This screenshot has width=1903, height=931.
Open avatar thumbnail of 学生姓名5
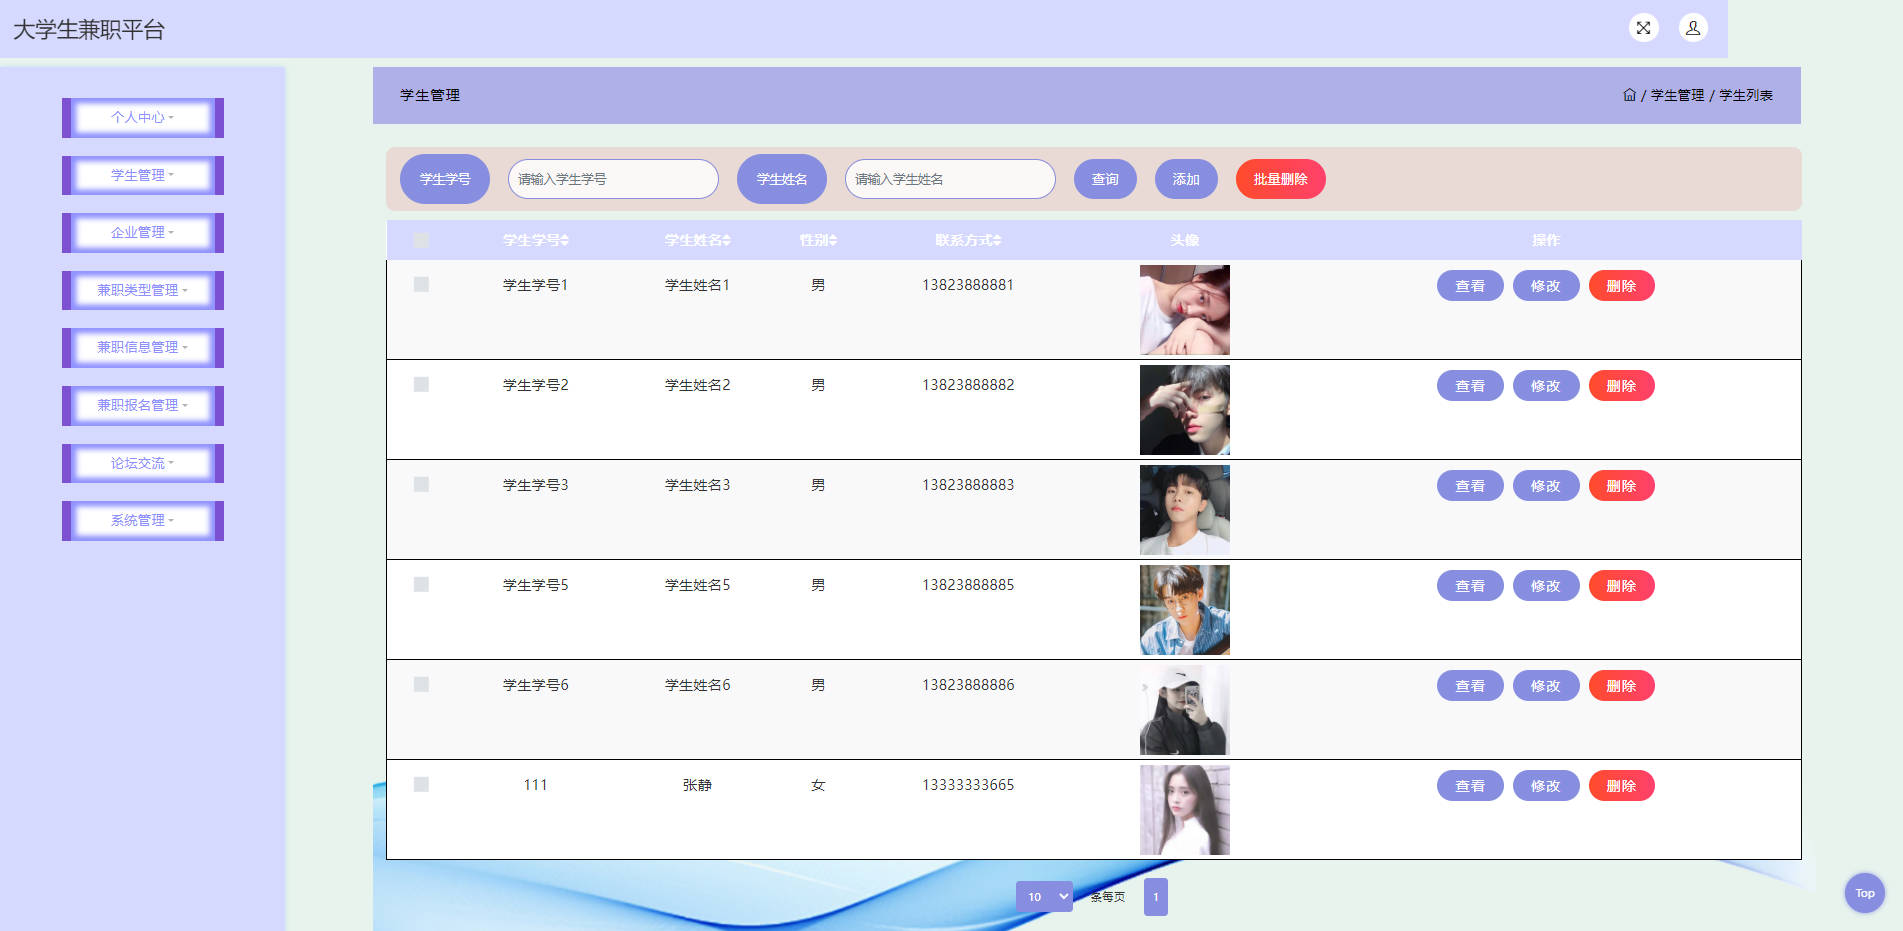1185,610
